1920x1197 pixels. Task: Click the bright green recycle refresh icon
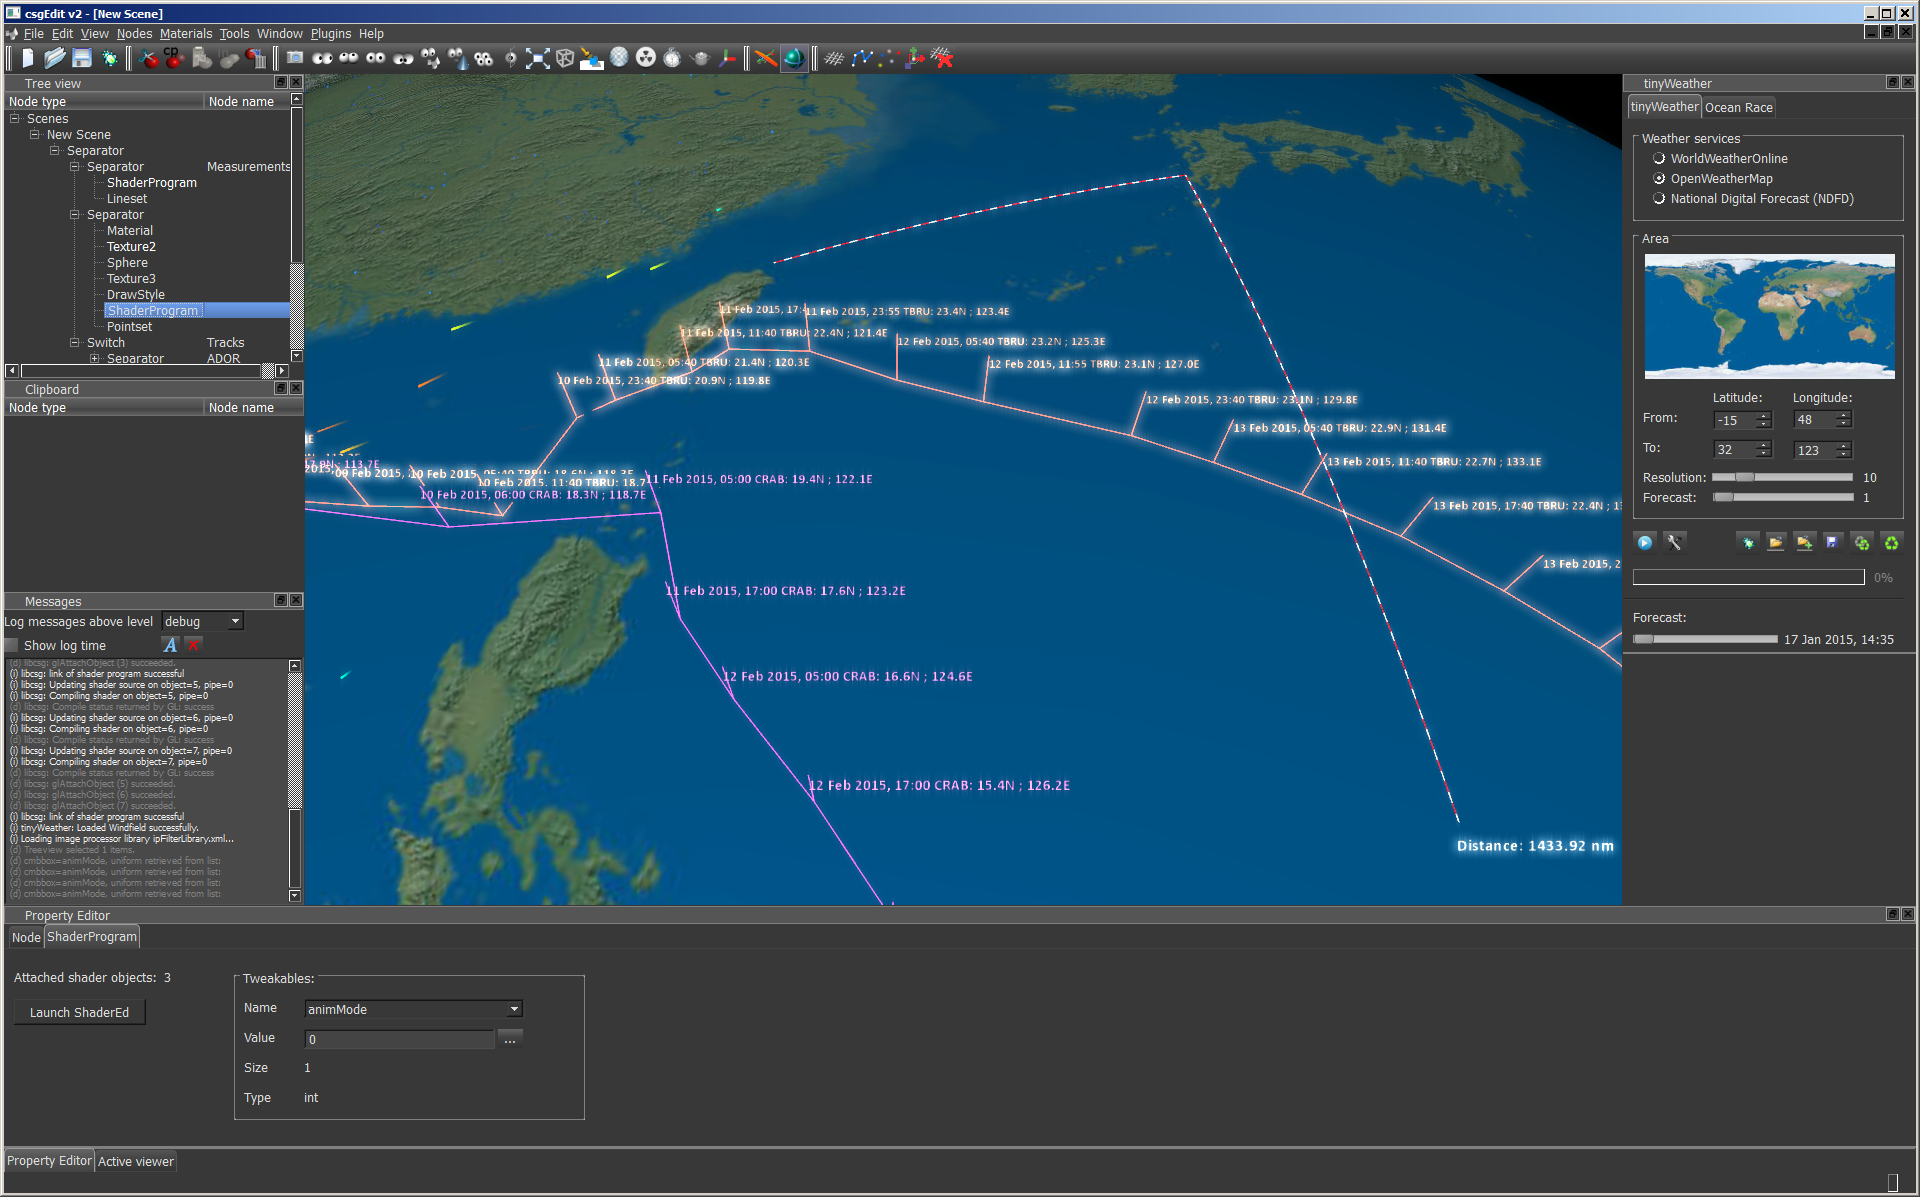click(1891, 542)
